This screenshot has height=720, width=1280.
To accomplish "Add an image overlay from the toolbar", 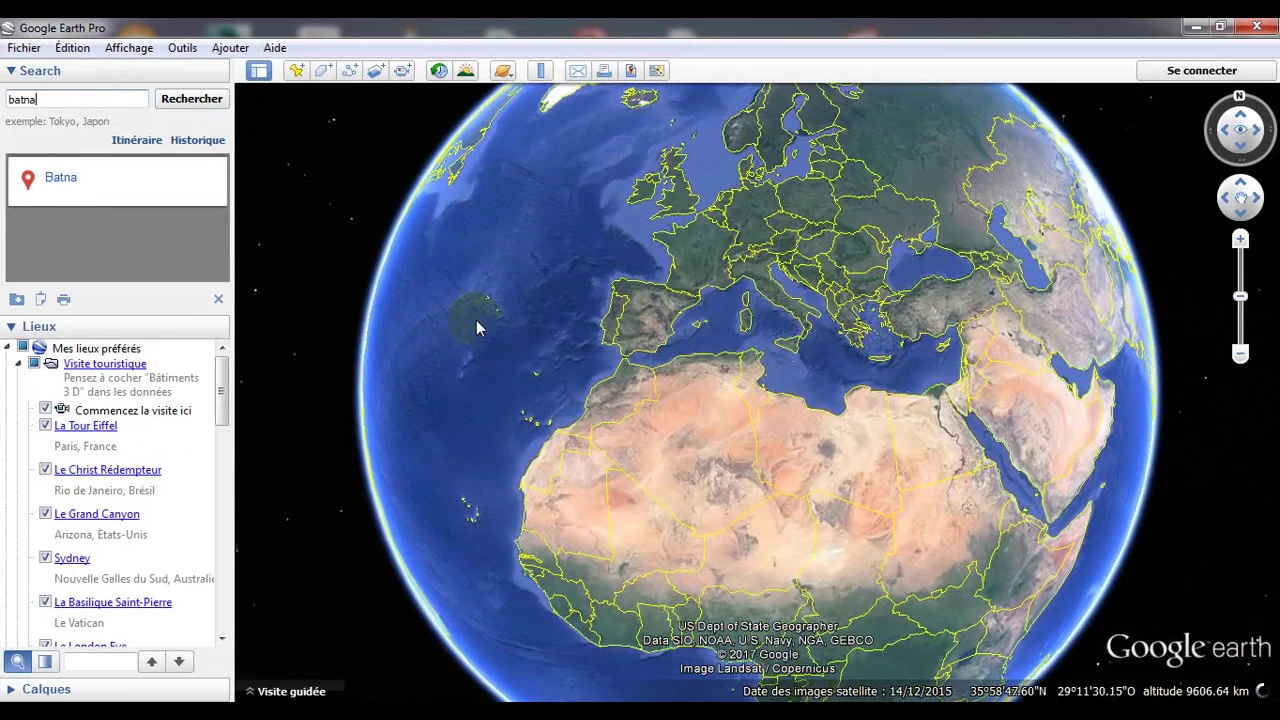I will point(376,71).
